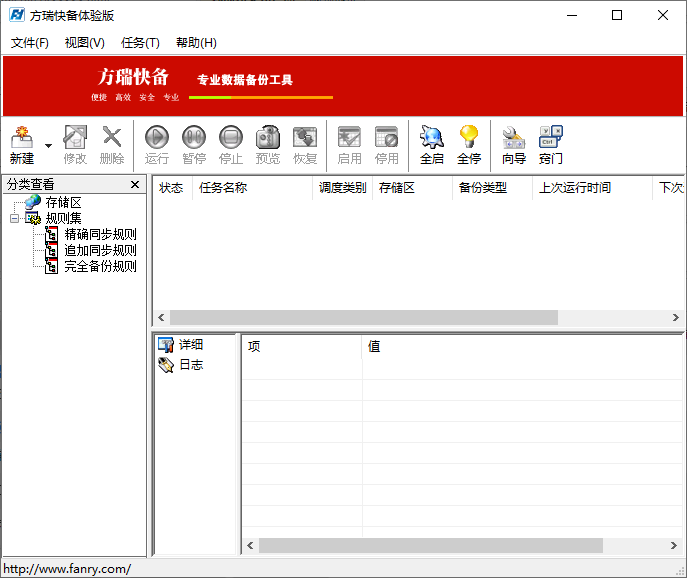Switch to the 详细 view
Screen dimensions: 687x578
point(181,345)
